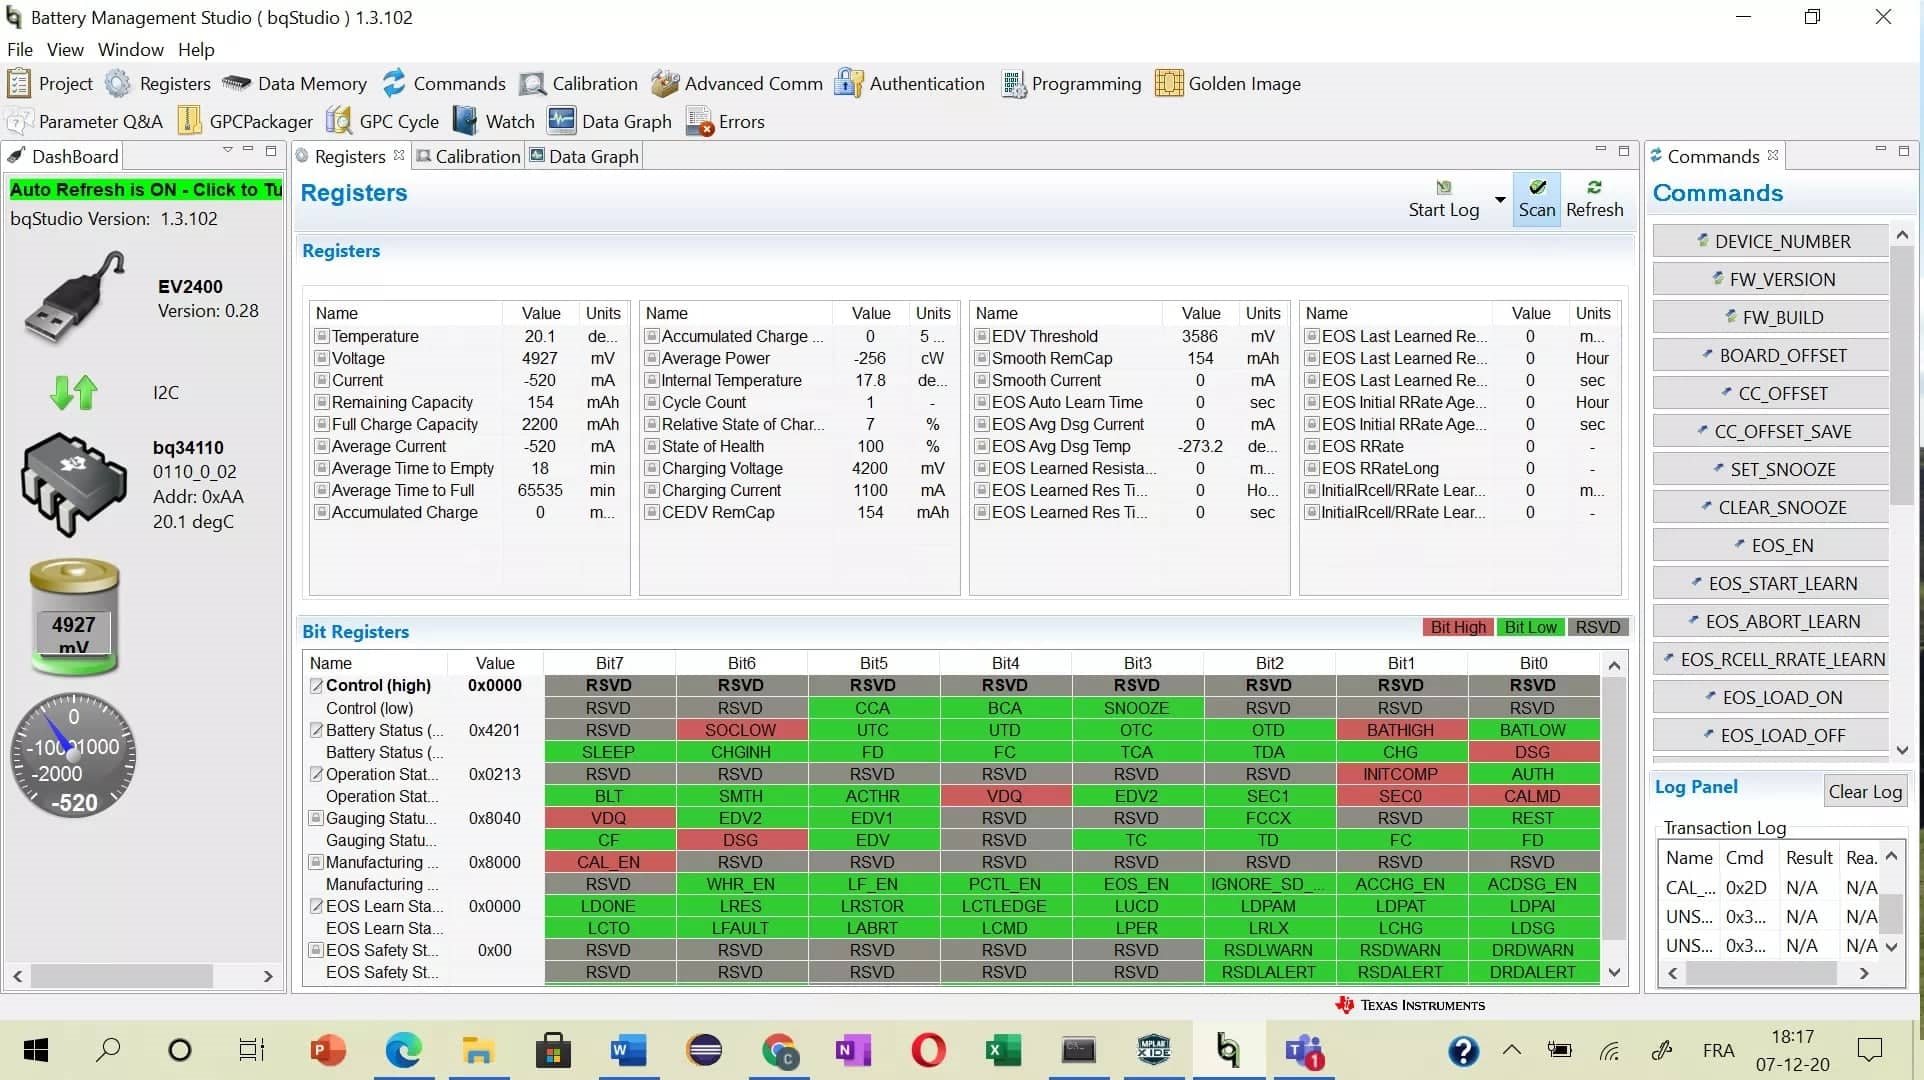Send the FW_VERSION command
Viewport: 1924px width, 1080px height.
tap(1771, 280)
